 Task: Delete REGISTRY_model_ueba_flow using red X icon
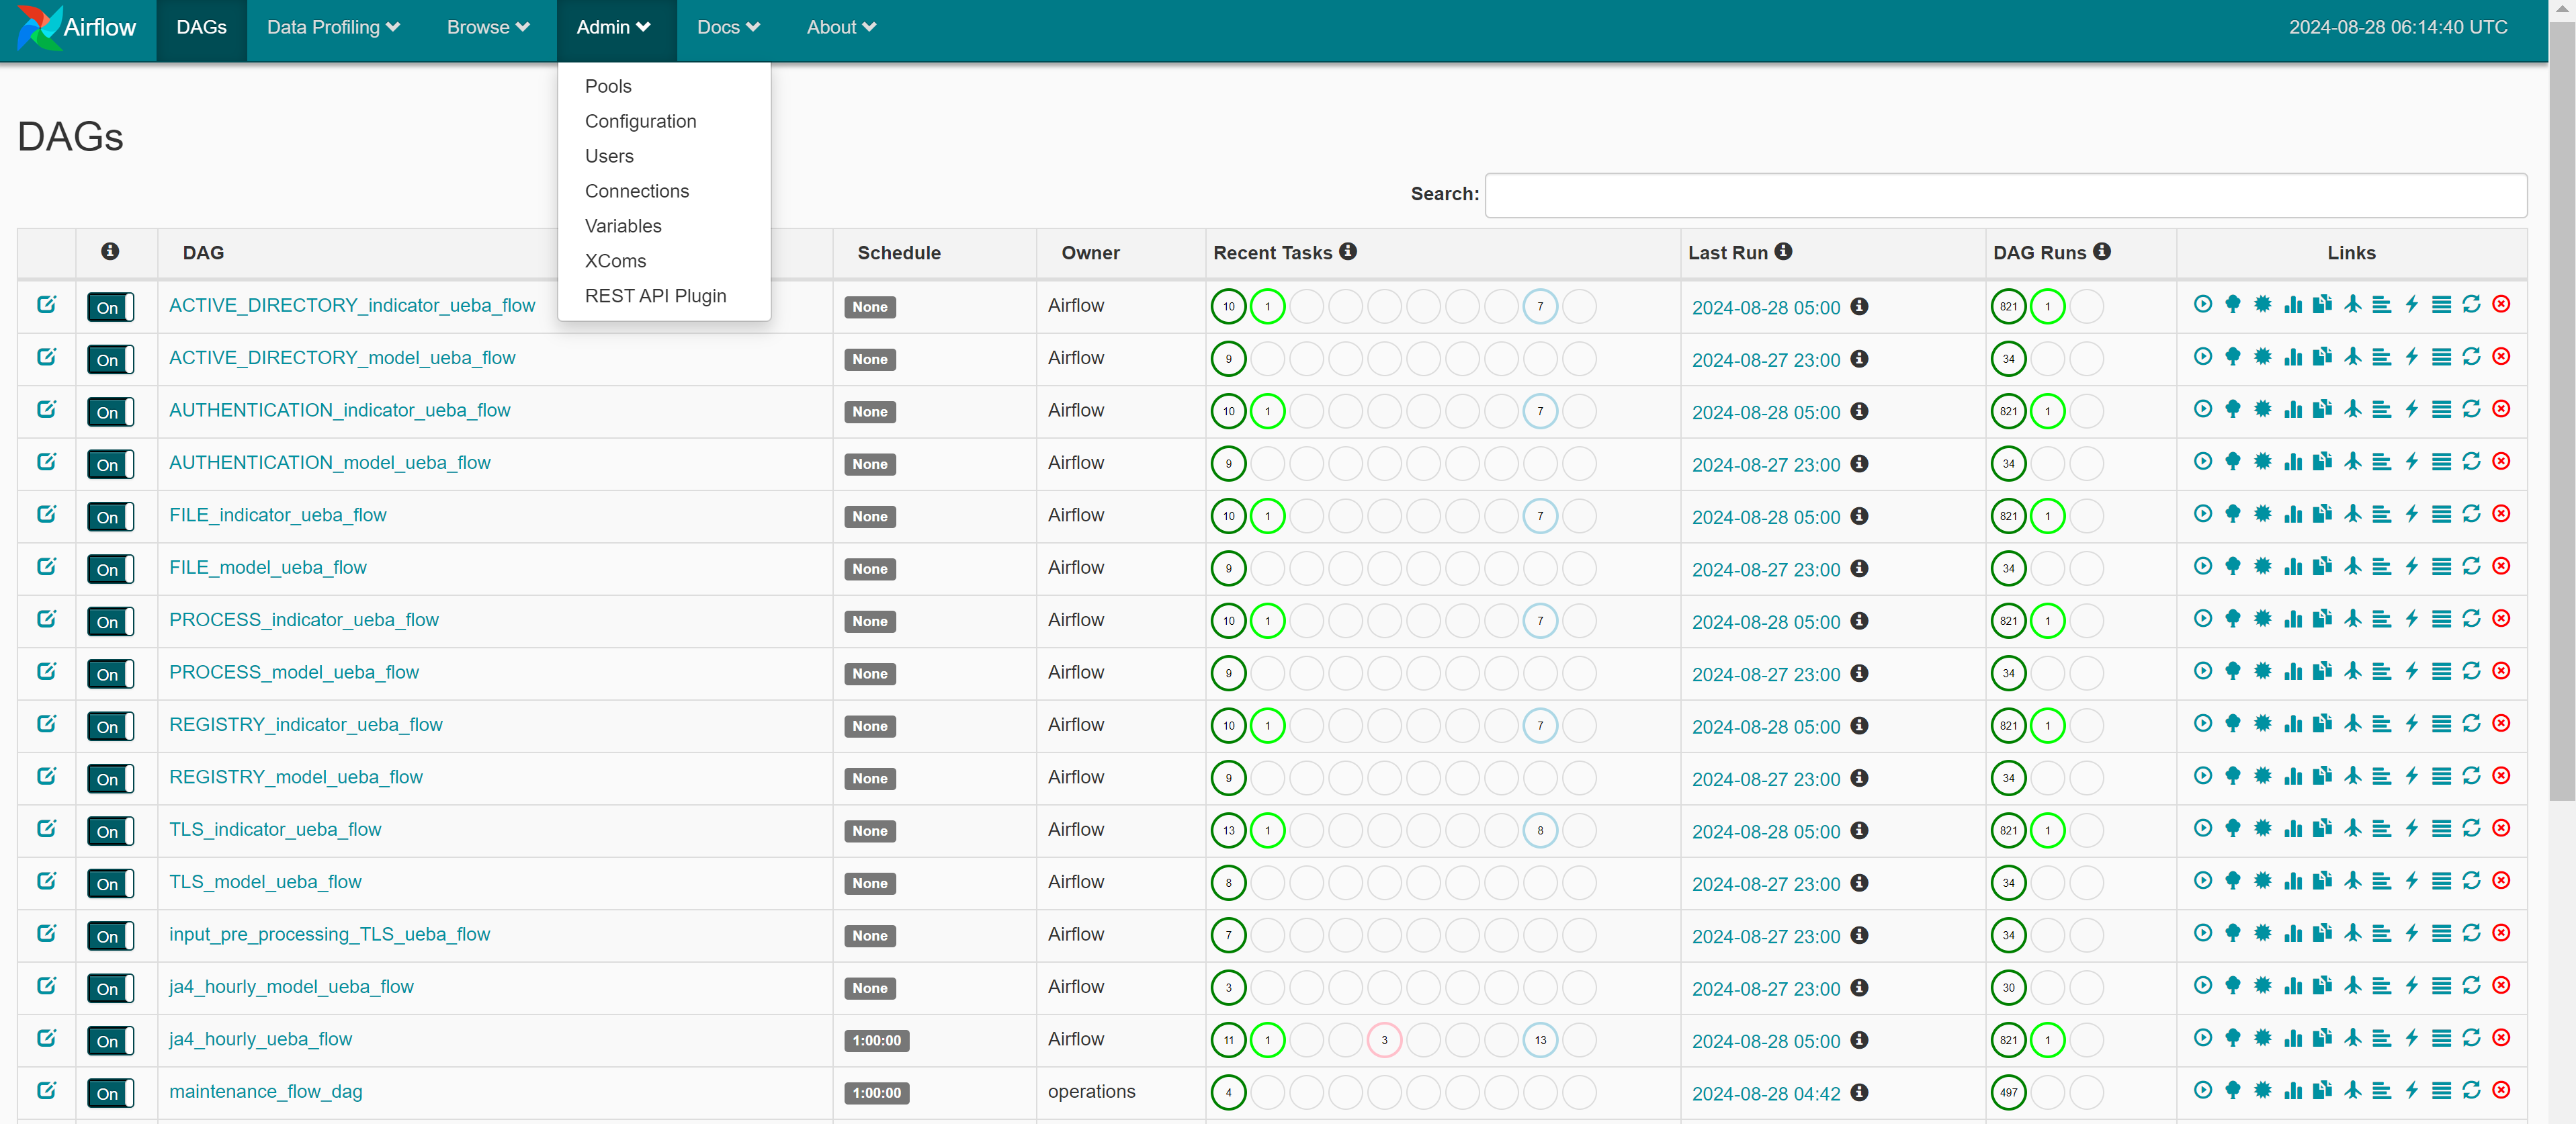2501,776
